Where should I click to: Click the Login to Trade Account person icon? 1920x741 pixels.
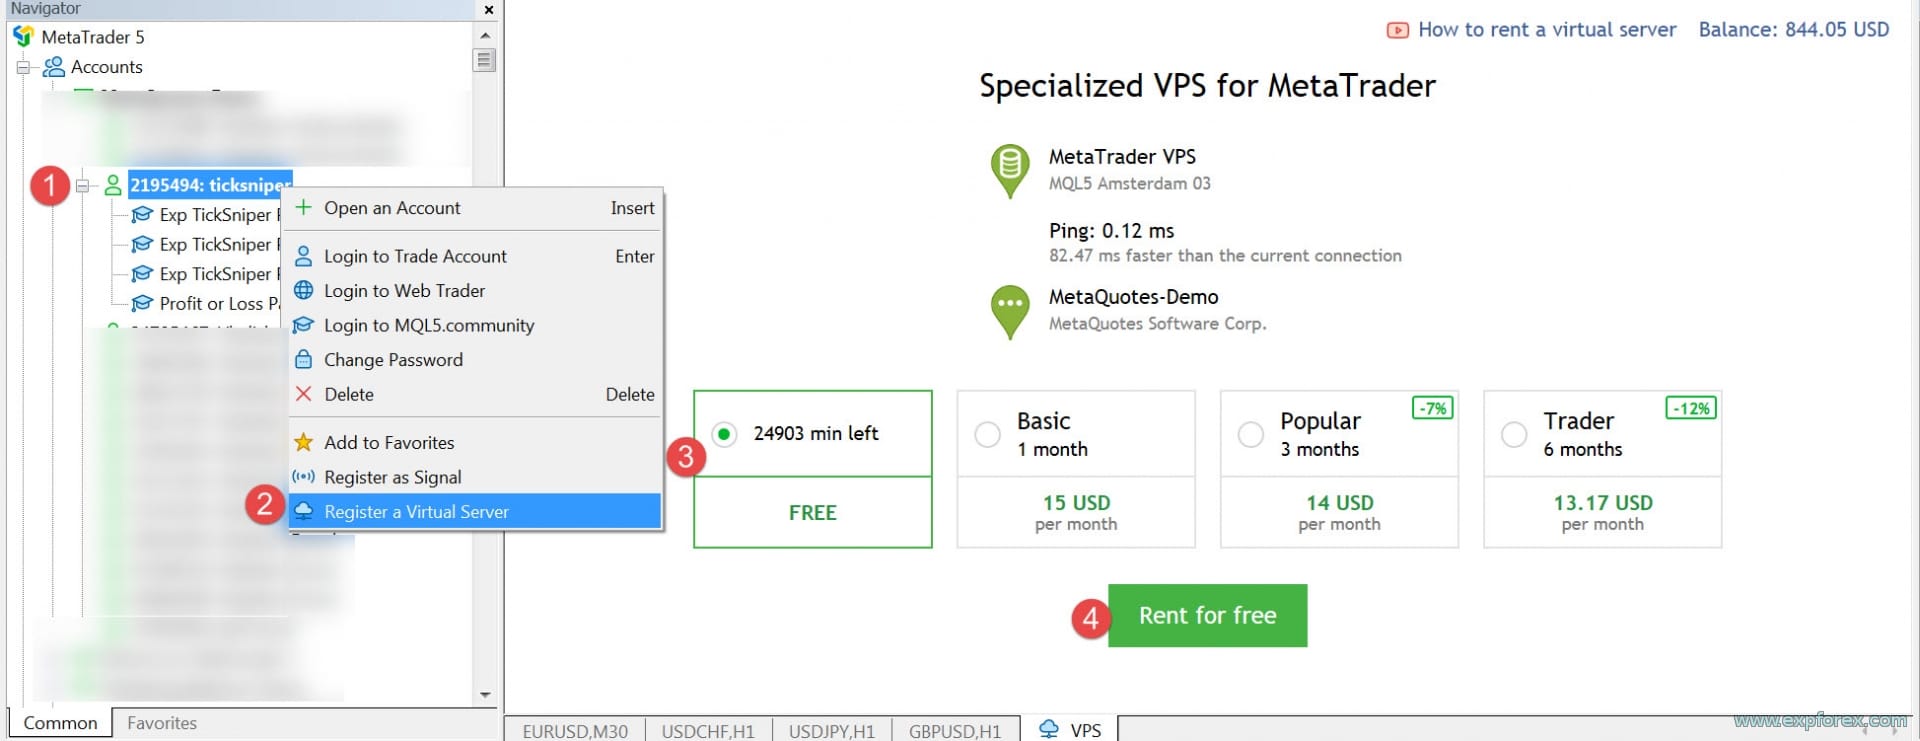pos(304,256)
